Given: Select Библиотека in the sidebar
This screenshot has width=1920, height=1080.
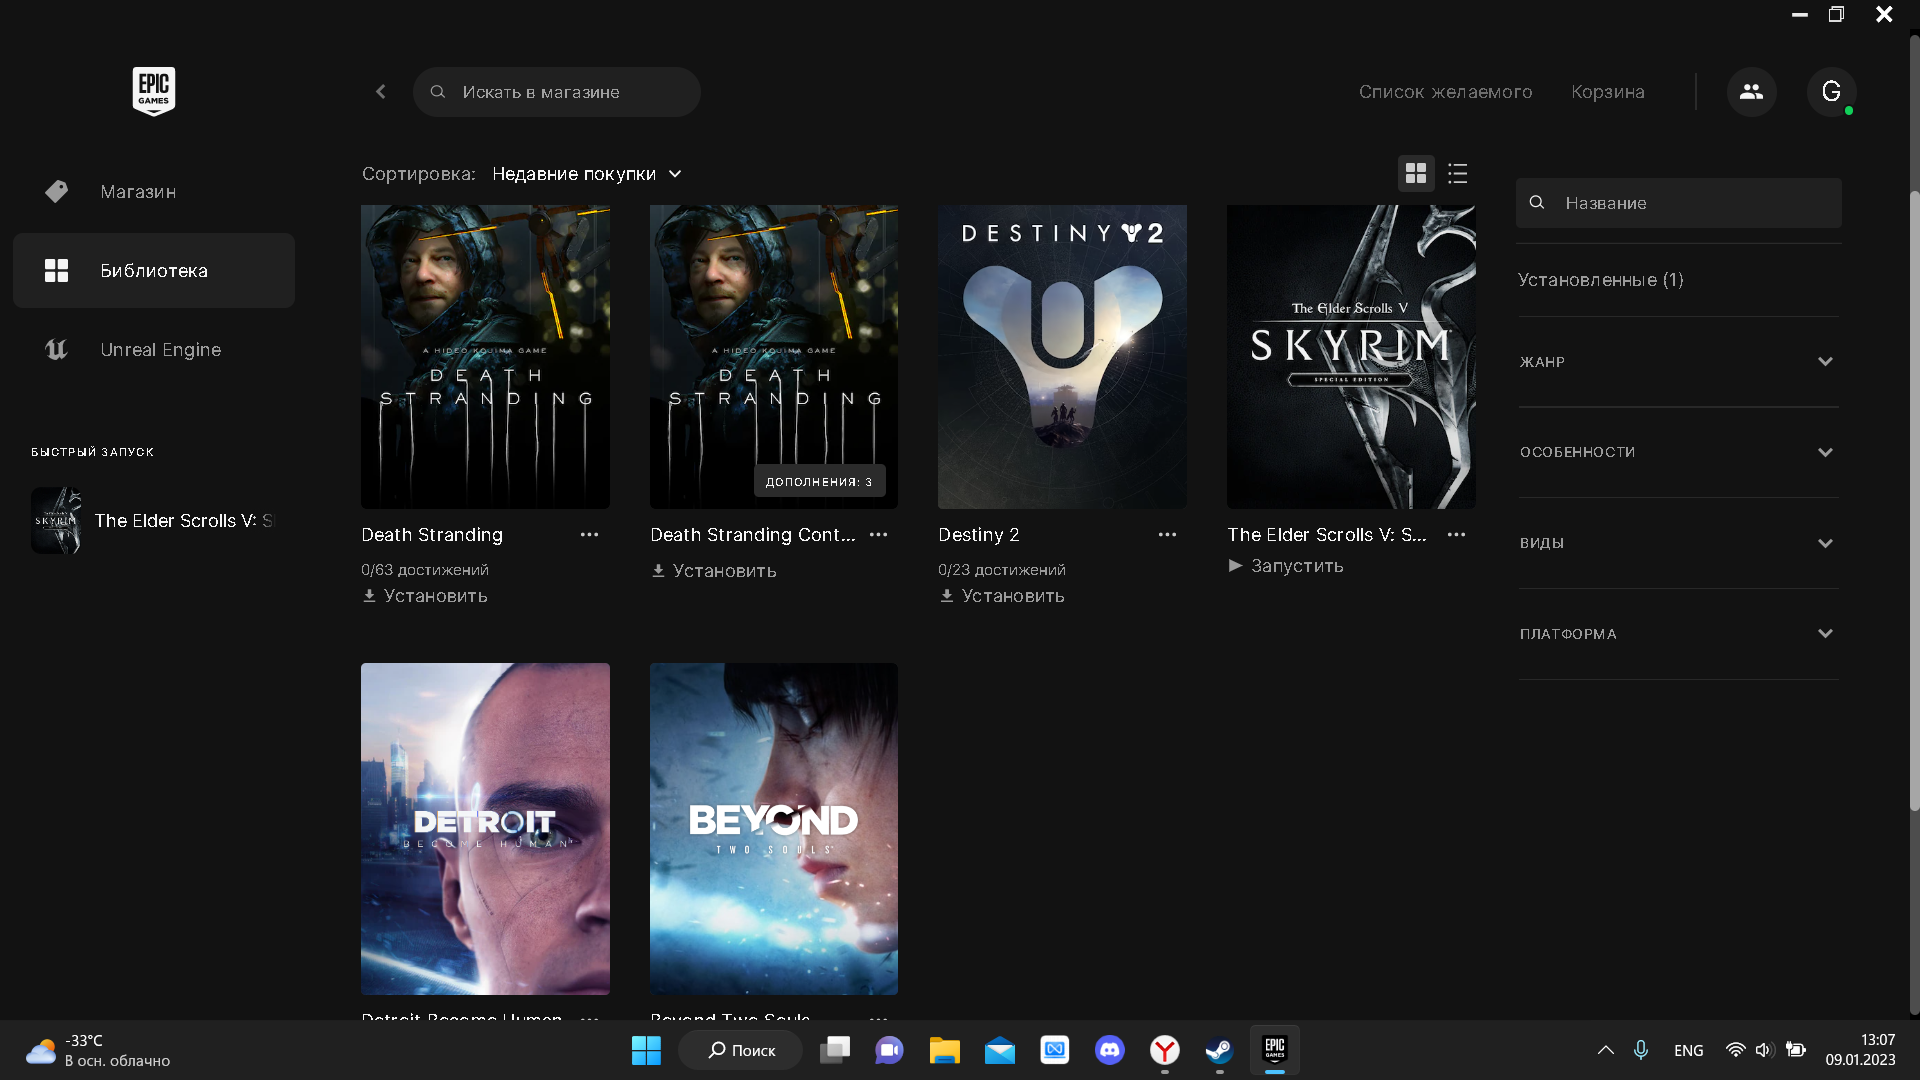Looking at the screenshot, I should (x=154, y=271).
